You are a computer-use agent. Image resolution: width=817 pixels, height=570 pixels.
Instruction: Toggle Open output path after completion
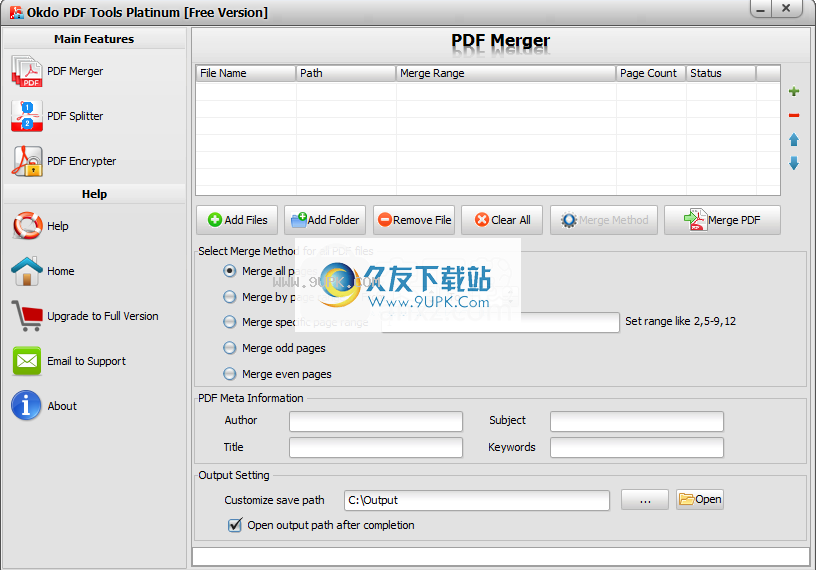[x=235, y=525]
